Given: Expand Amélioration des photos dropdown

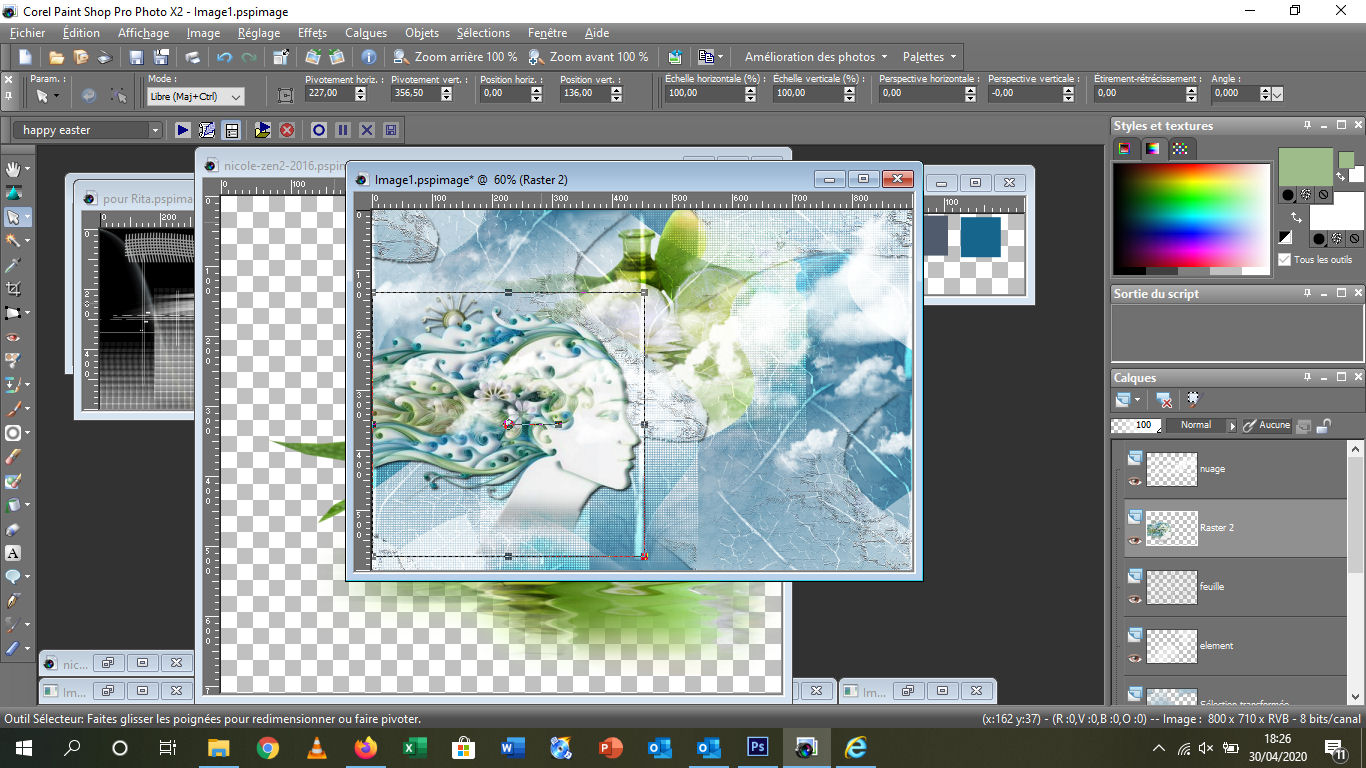Looking at the screenshot, I should (x=884, y=57).
